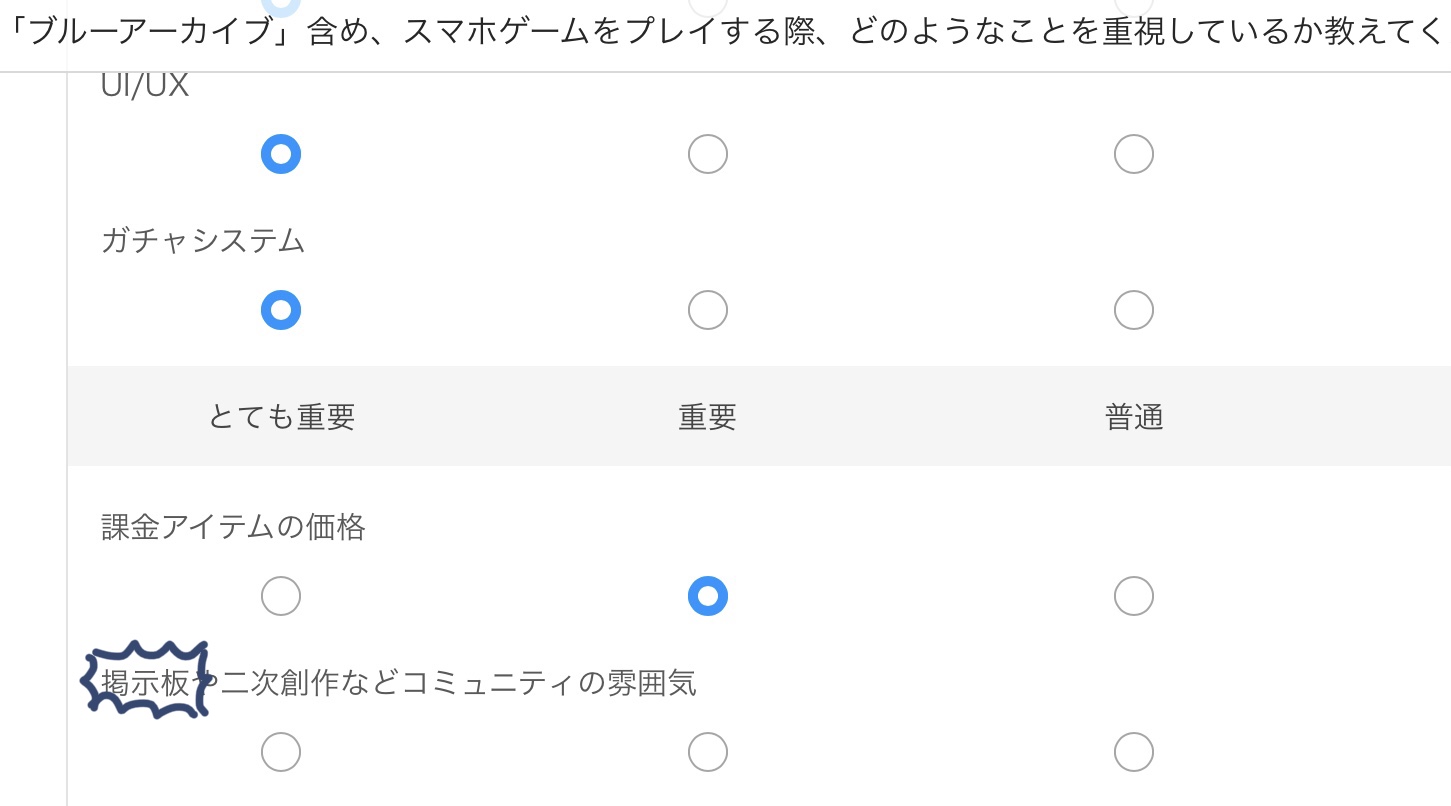Image resolution: width=1451 pixels, height=806 pixels.
Task: Select とても重要 radio for ガチャシステム
Action: (281, 310)
